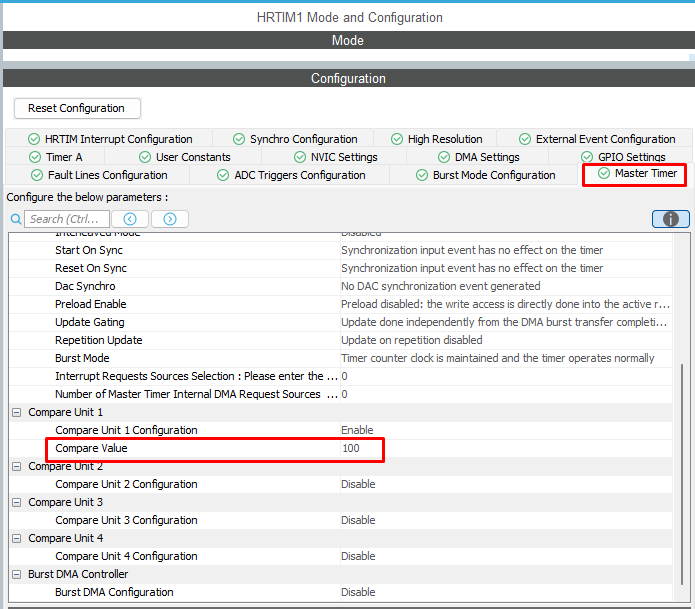This screenshot has width=695, height=609.
Task: Edit Master Timer DMA Request Sources value
Action: tap(506, 394)
